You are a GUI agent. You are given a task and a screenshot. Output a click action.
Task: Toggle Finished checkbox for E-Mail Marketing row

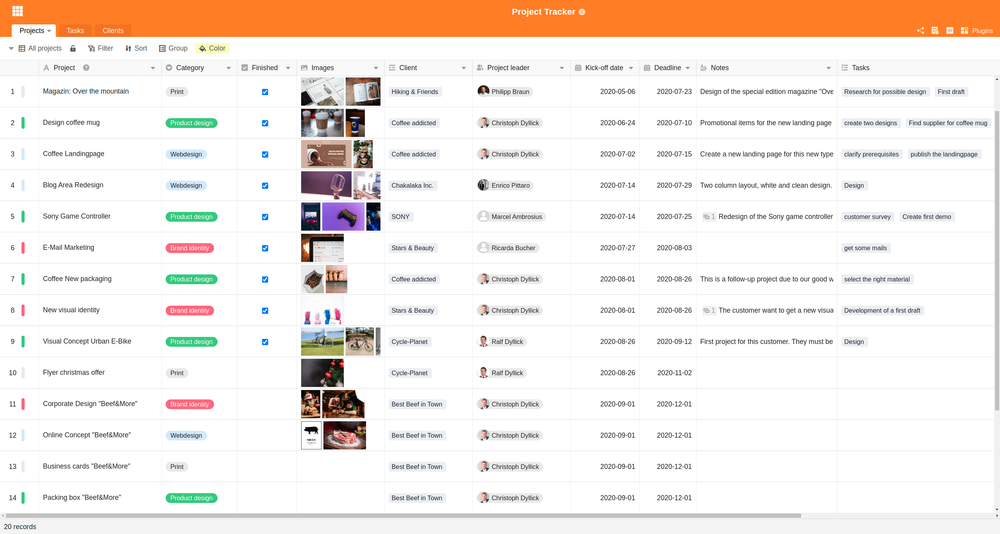tap(265, 248)
